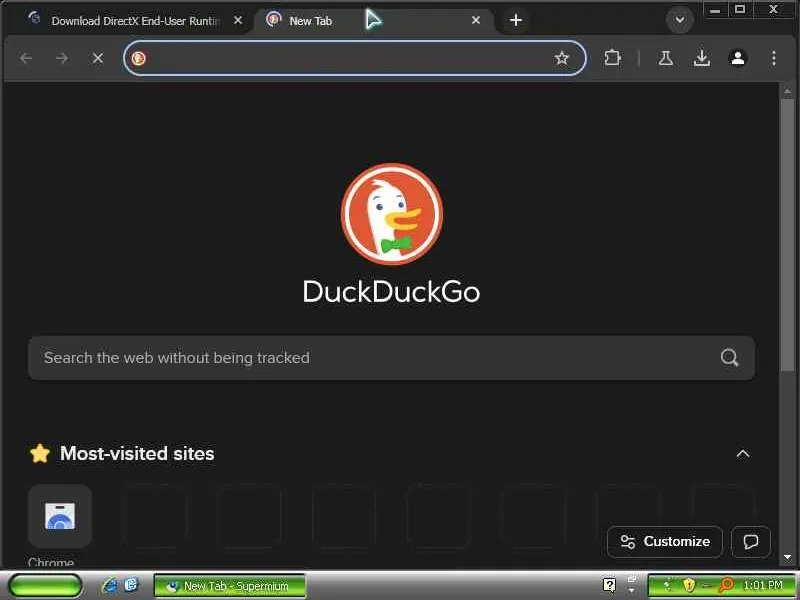The image size is (800, 600).
Task: Close the New Tab tab
Action: click(476, 20)
